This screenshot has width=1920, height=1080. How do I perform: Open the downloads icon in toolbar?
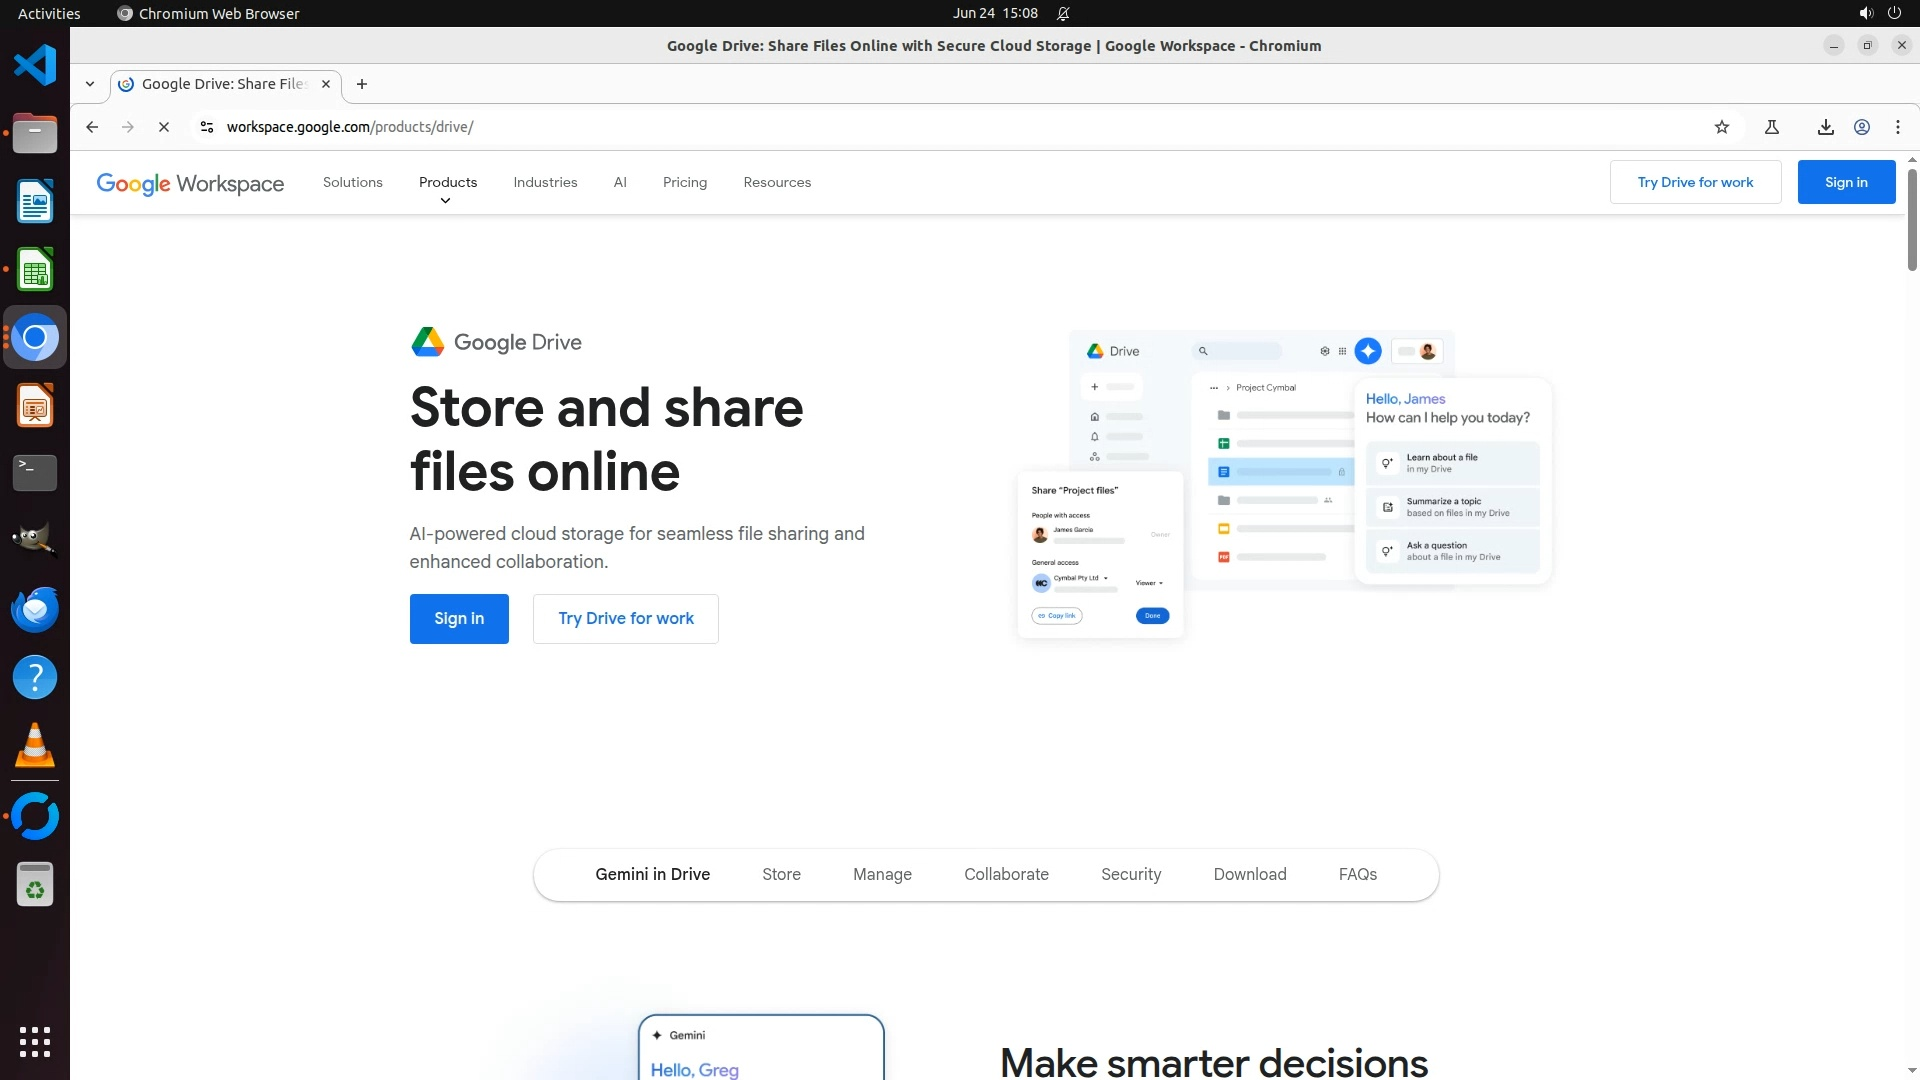click(x=1825, y=127)
